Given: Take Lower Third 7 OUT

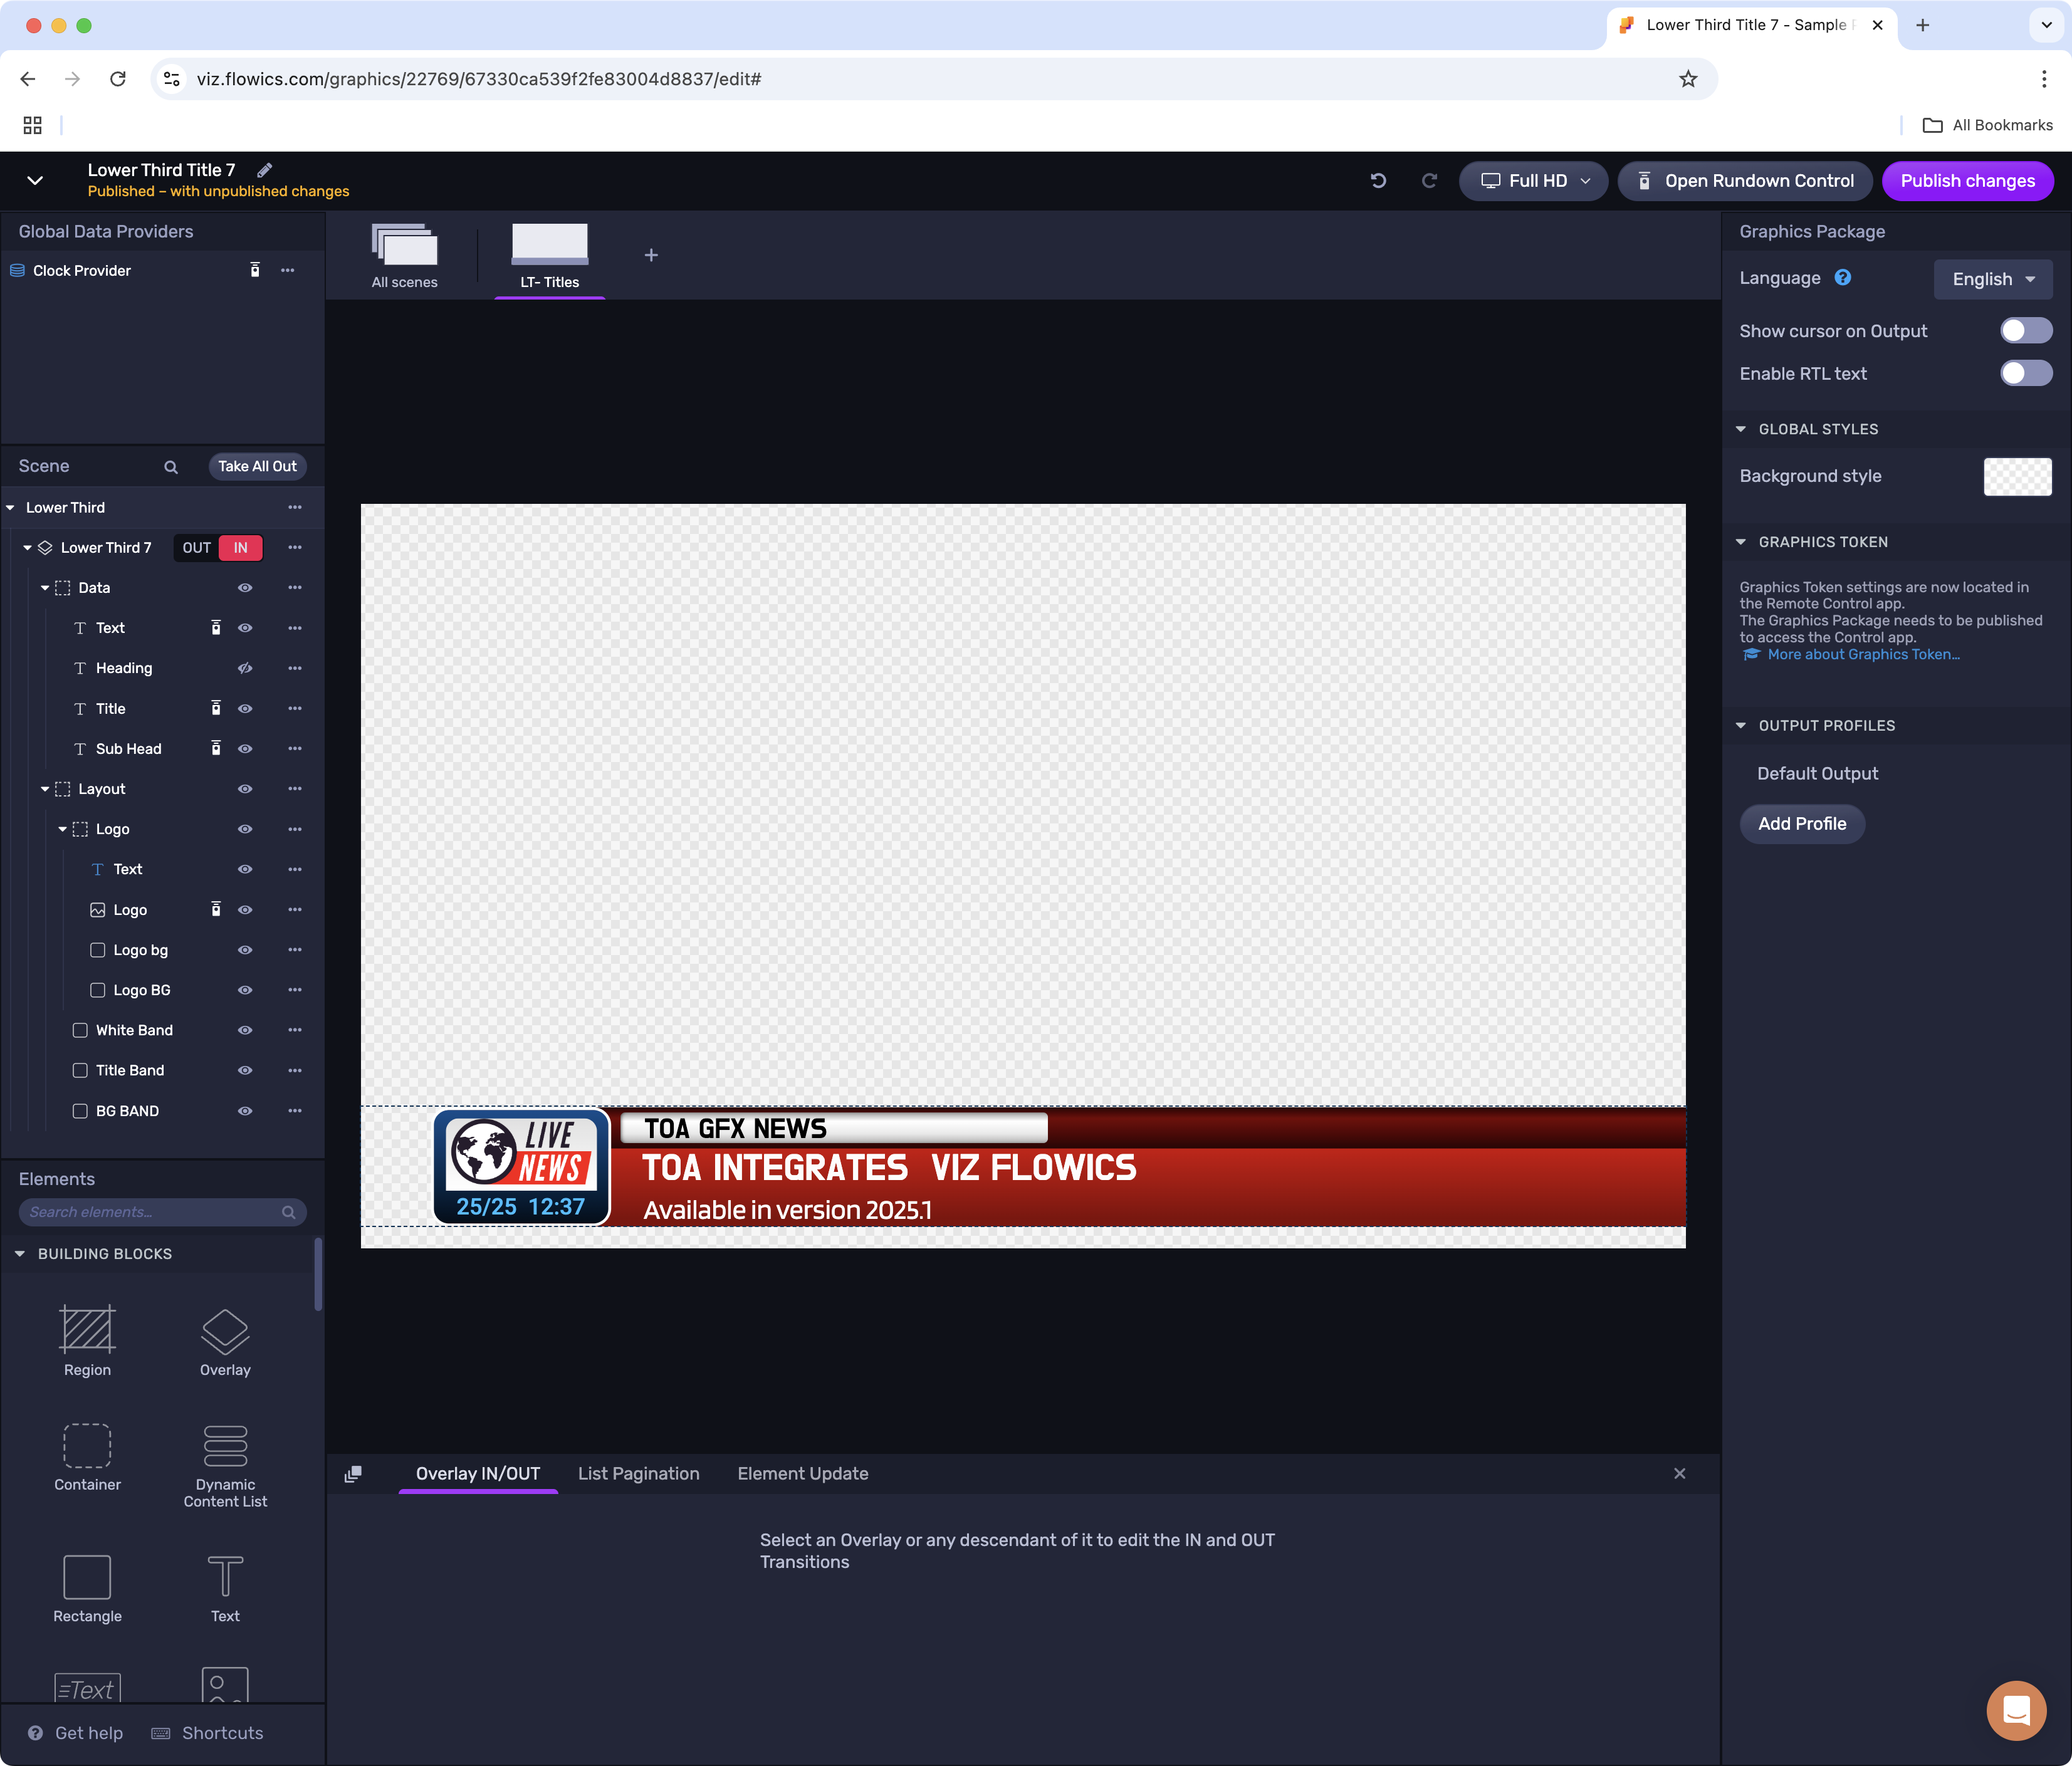Looking at the screenshot, I should click(x=197, y=548).
